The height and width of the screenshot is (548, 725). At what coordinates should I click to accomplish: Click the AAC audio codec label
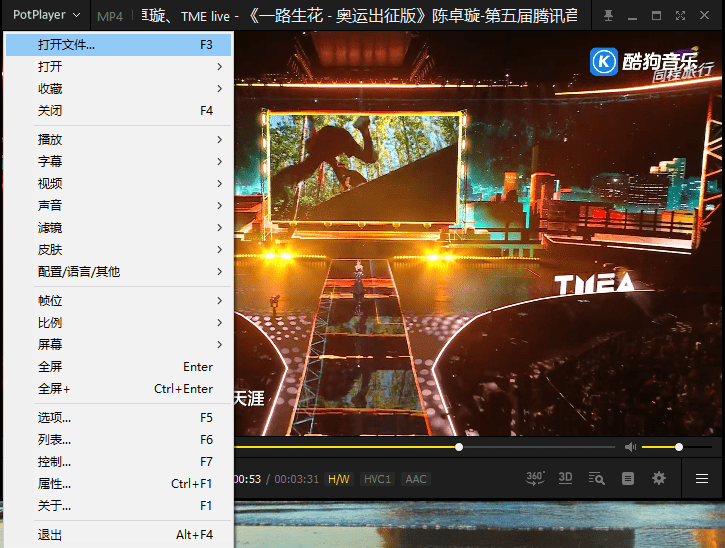coord(416,479)
